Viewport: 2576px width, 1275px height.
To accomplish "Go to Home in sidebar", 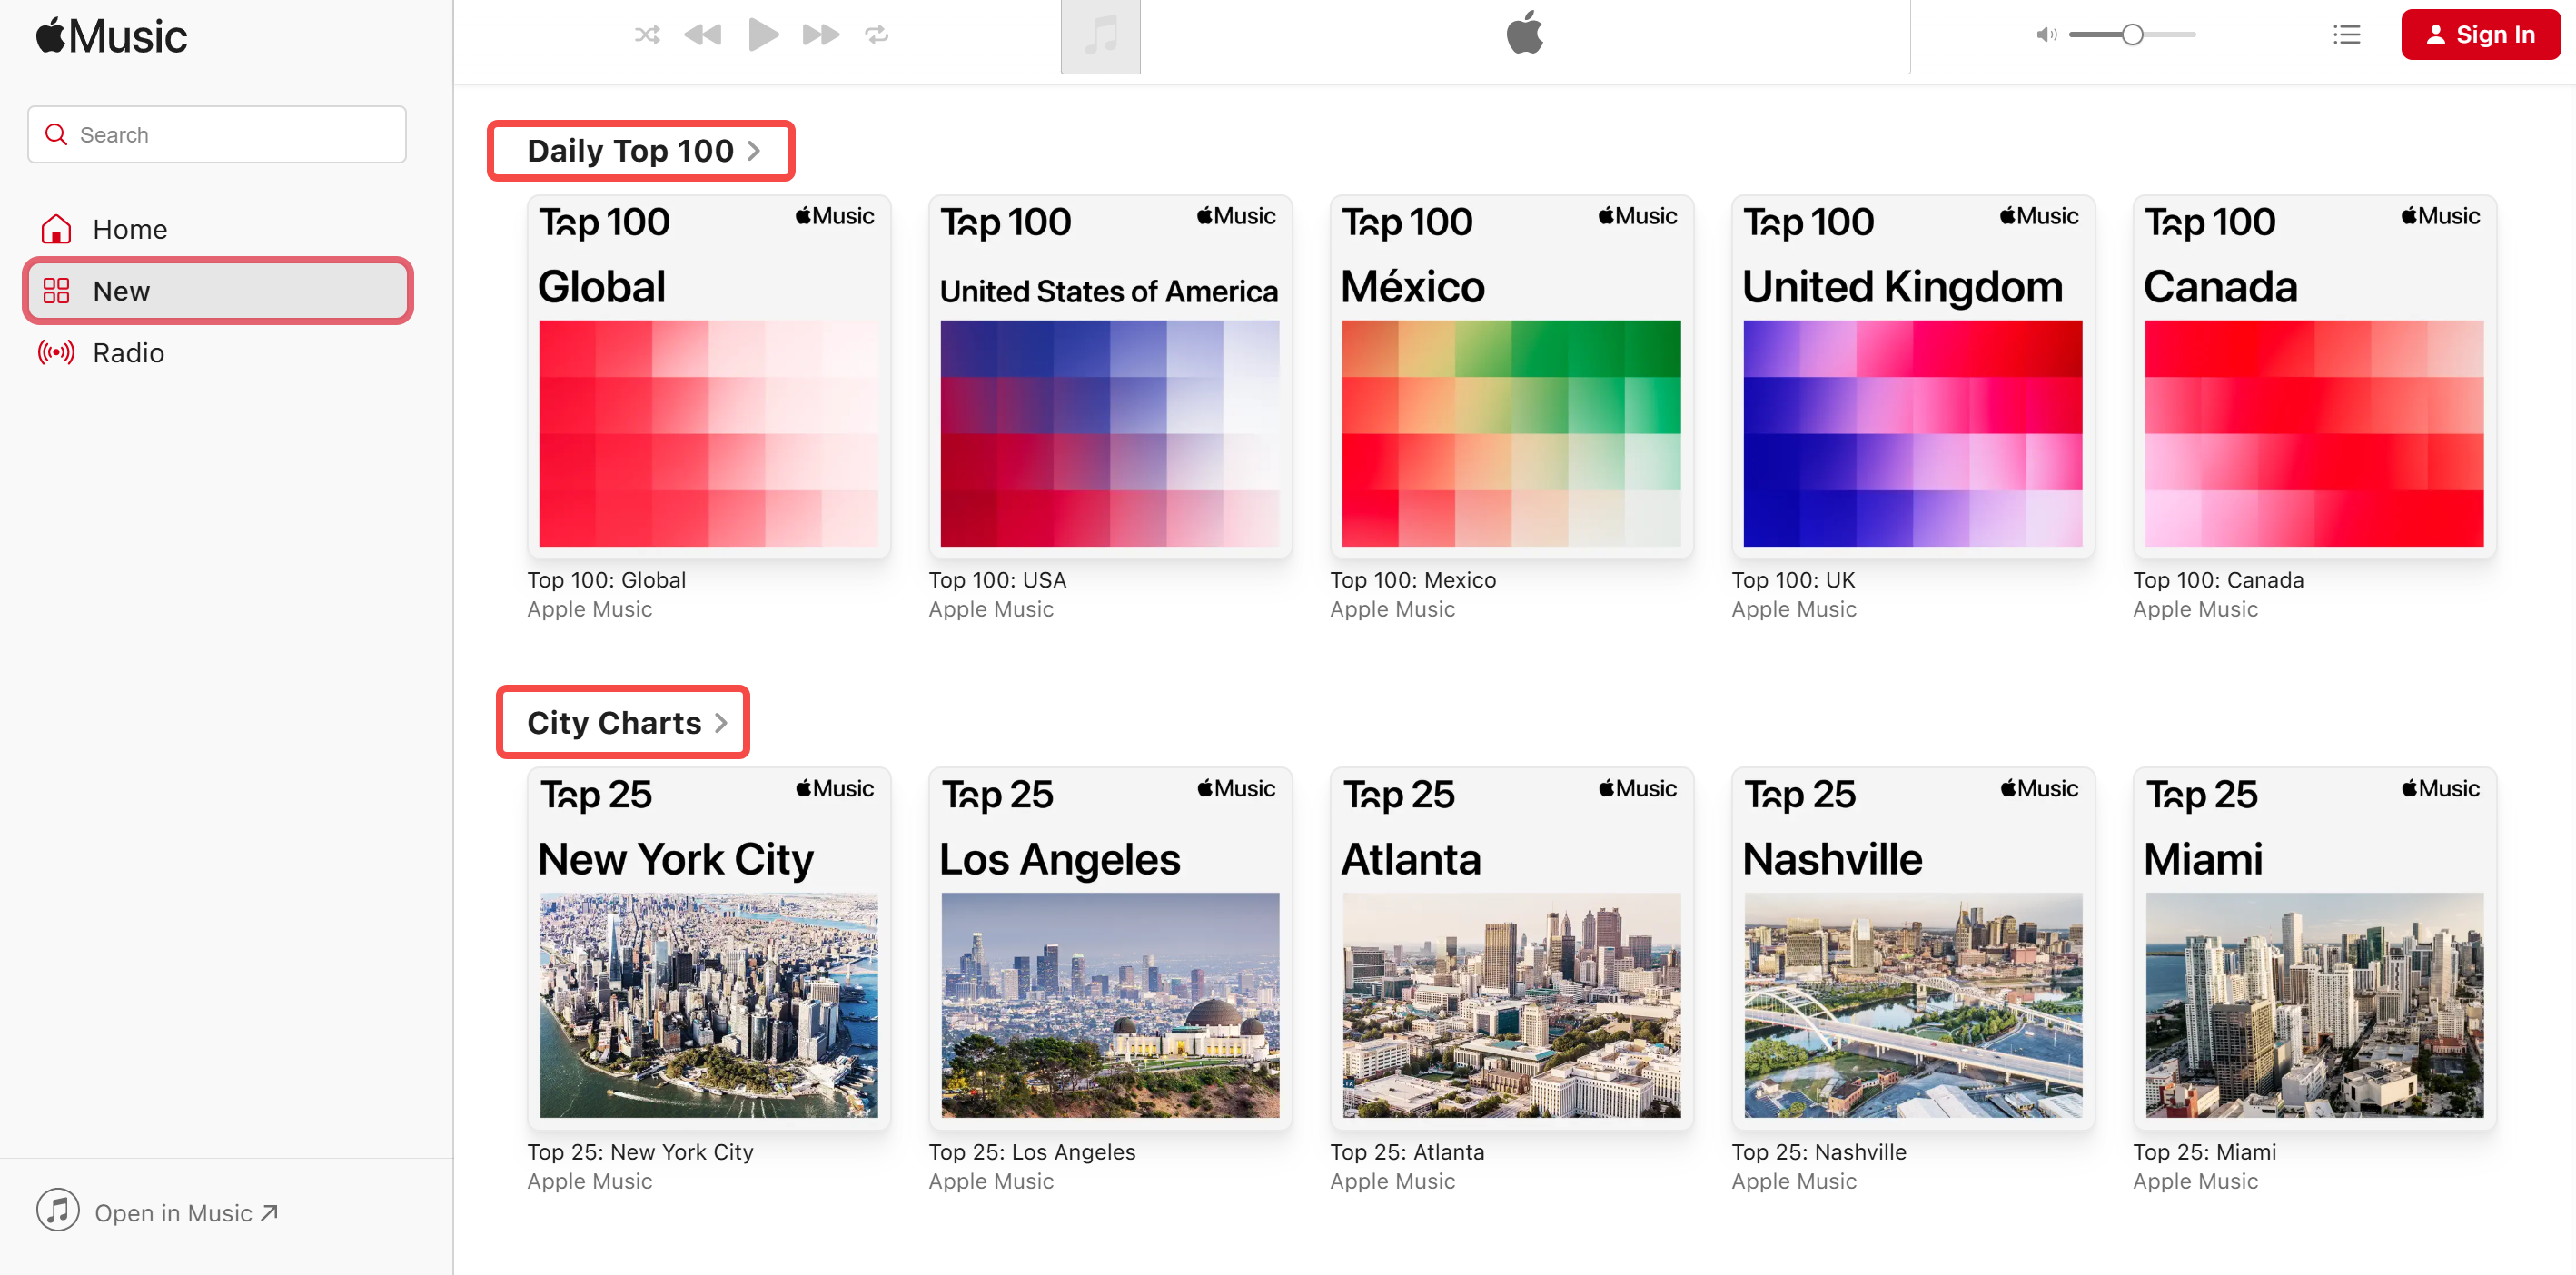I will point(129,229).
